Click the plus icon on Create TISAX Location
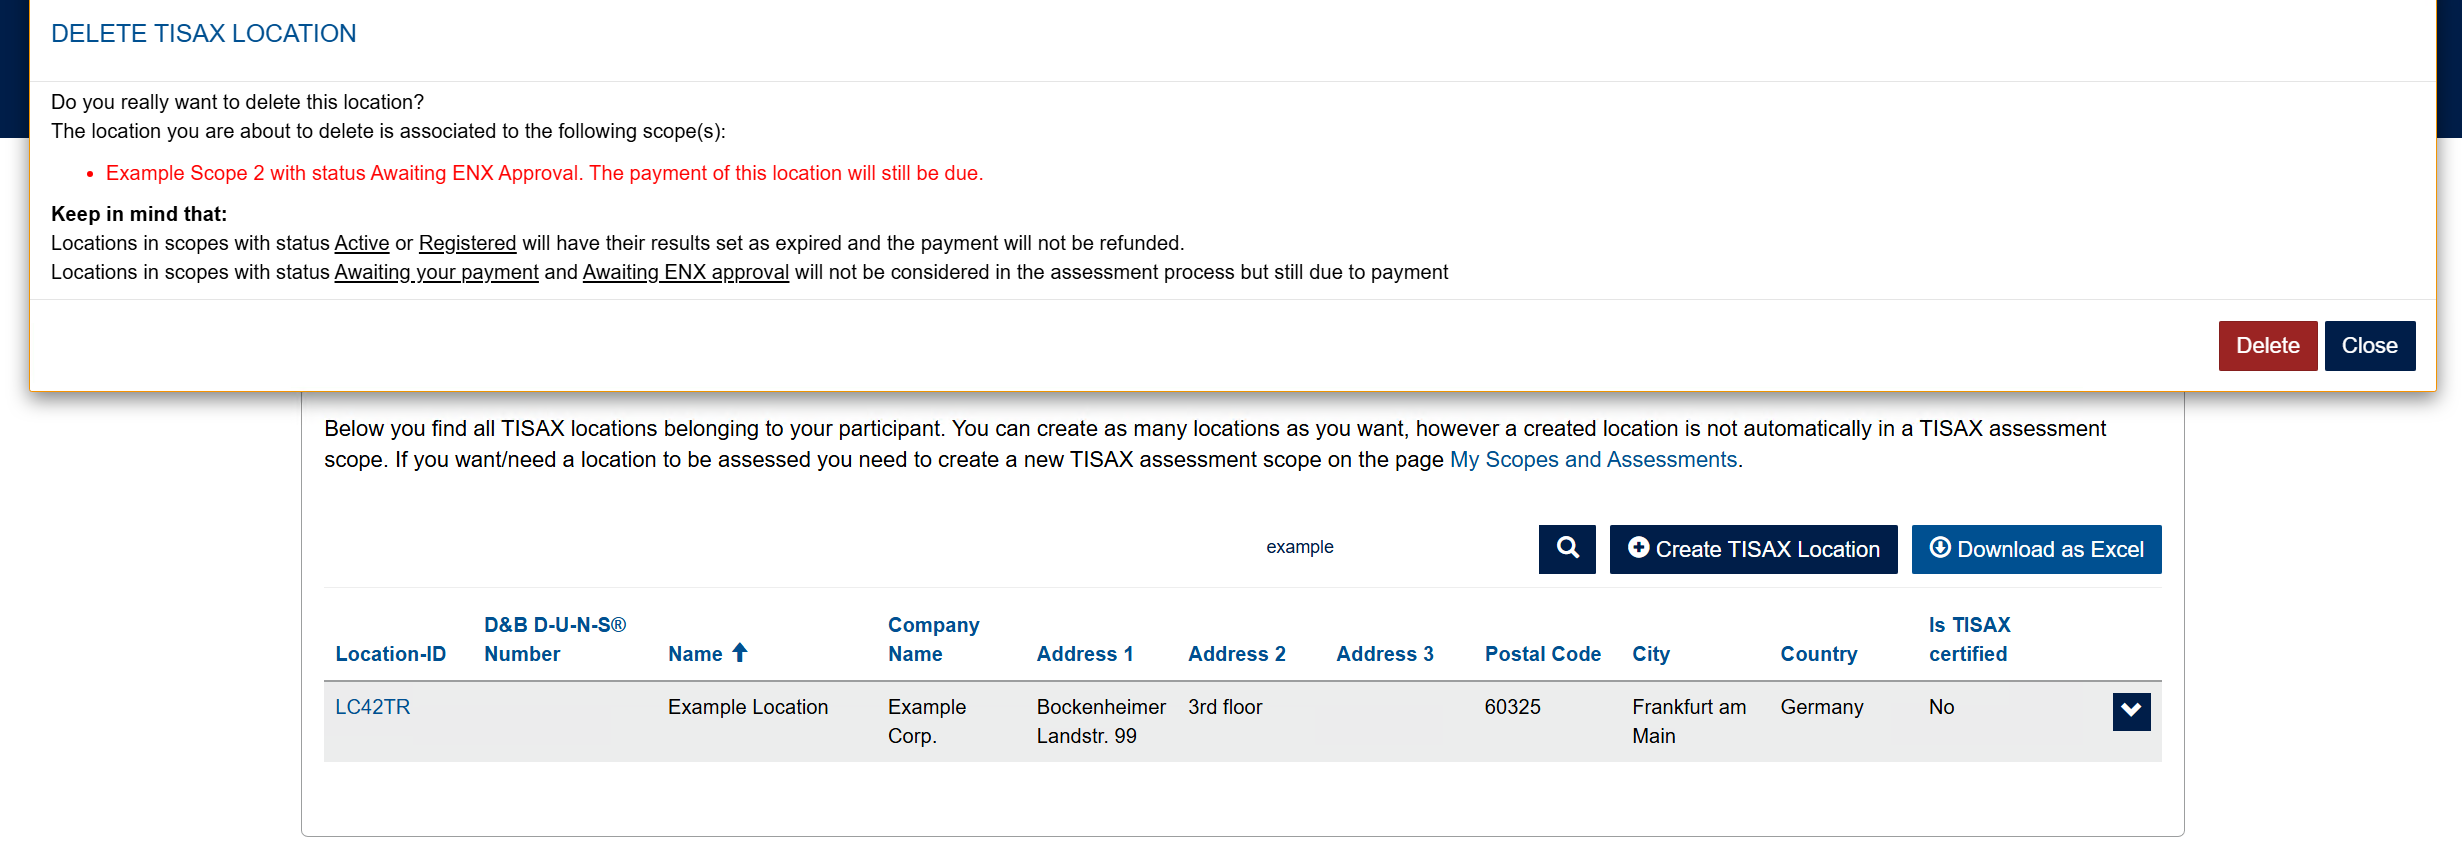The image size is (2462, 842). pos(1638,548)
